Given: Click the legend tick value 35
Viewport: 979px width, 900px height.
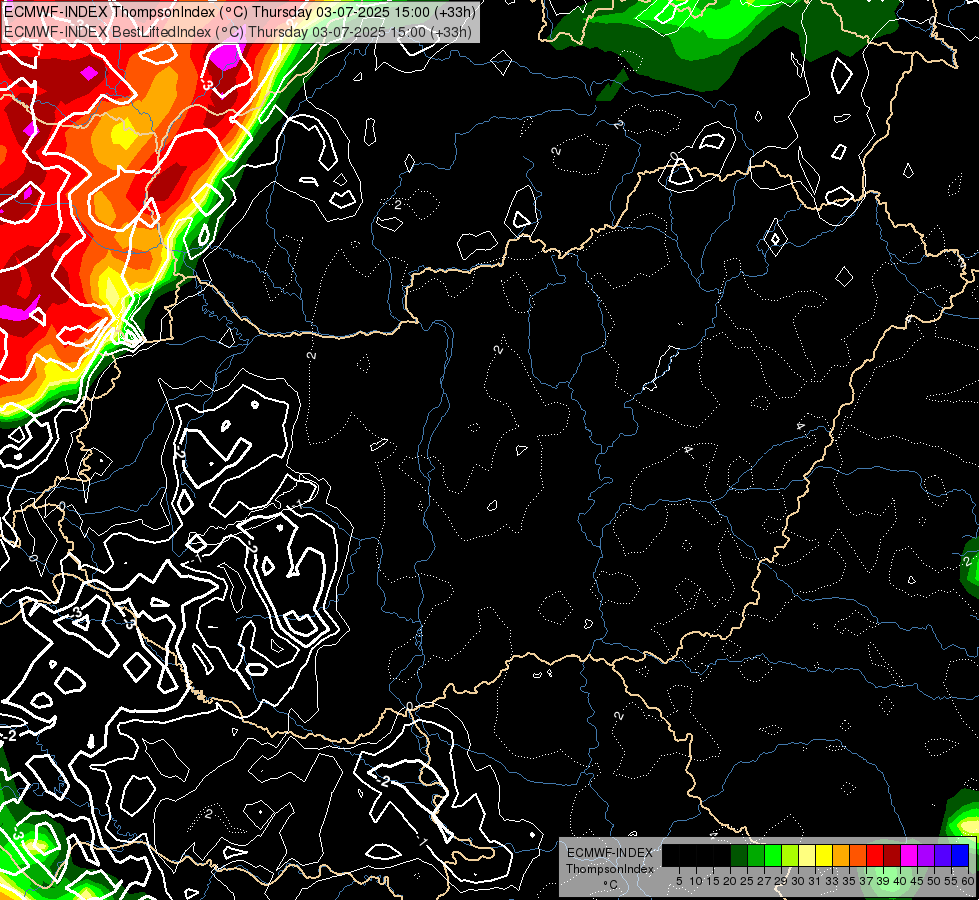Looking at the screenshot, I should (849, 881).
